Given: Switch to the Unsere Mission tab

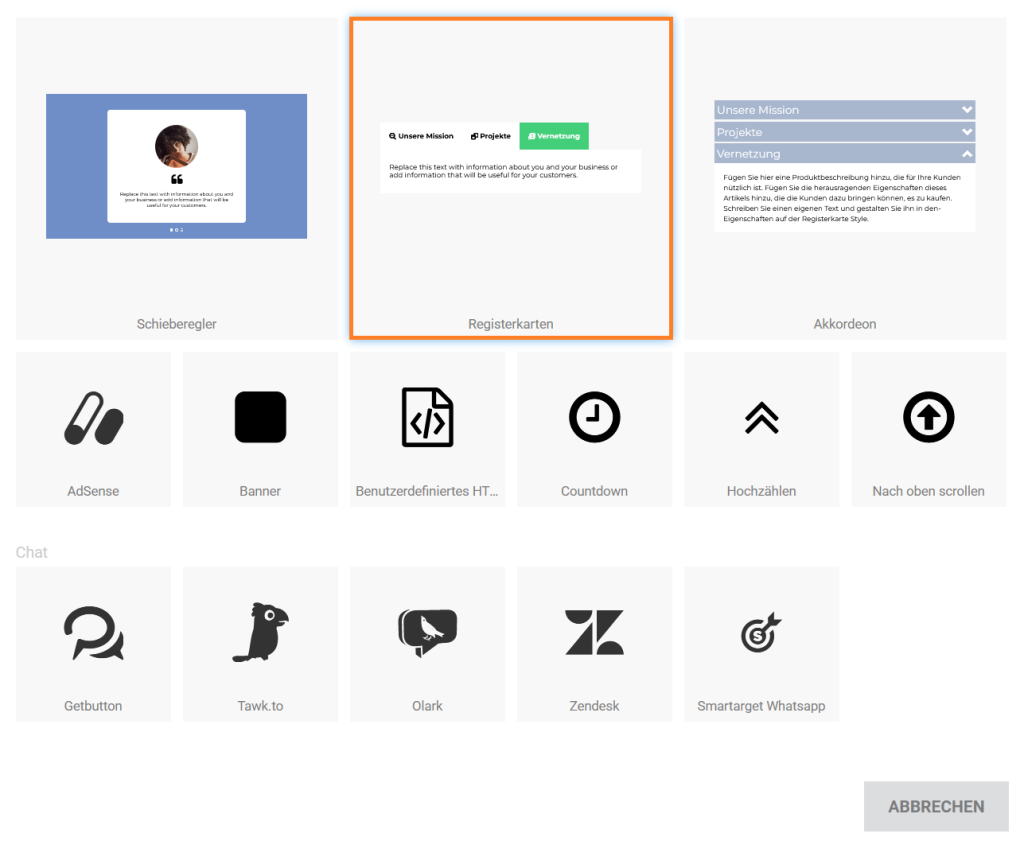Looking at the screenshot, I should (x=421, y=136).
